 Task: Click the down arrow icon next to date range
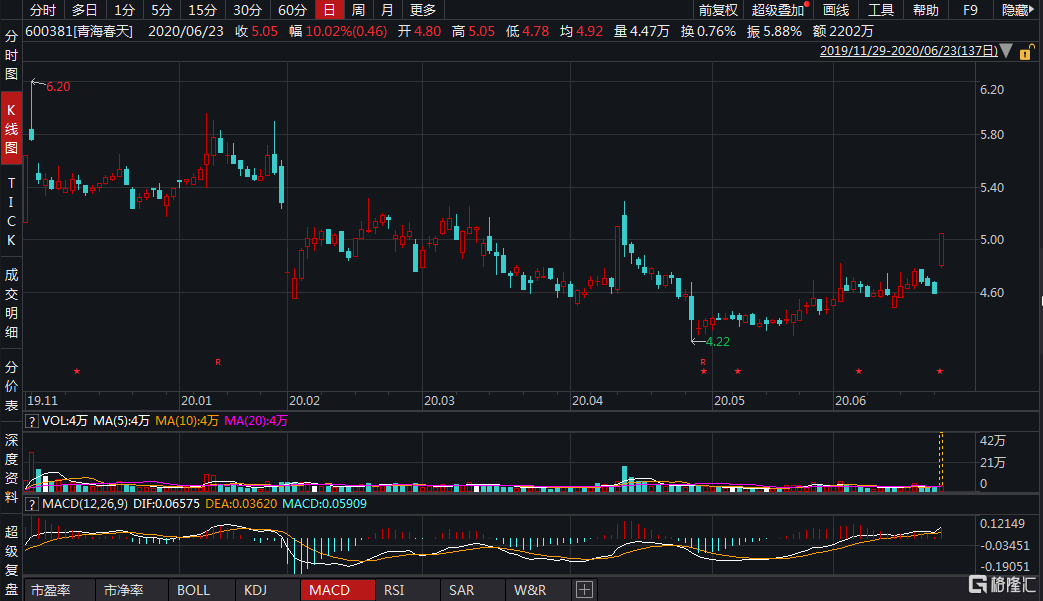coord(1005,50)
